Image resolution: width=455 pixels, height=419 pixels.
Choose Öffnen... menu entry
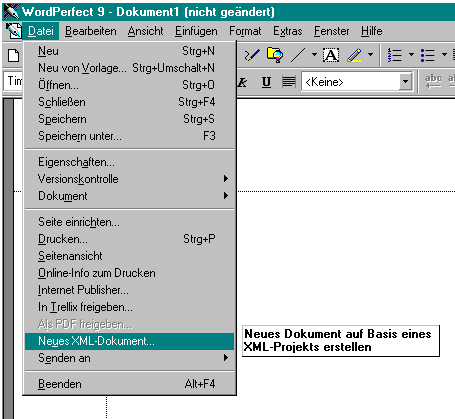pyautogui.click(x=129, y=85)
